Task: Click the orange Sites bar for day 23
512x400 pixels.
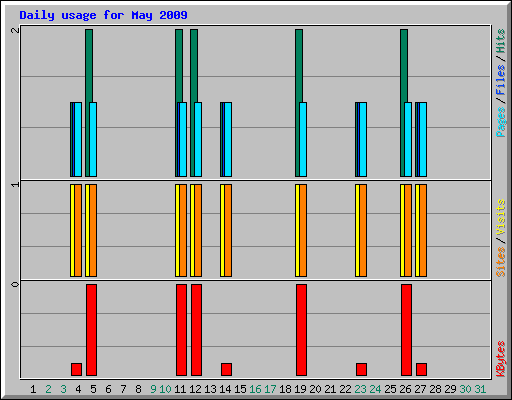Action: tap(363, 230)
